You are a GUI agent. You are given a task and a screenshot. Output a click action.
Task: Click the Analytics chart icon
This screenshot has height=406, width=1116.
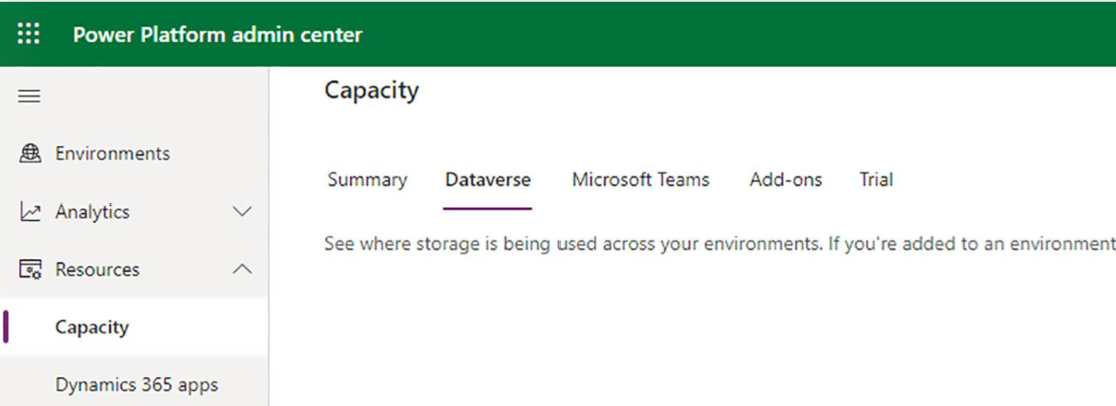[30, 212]
